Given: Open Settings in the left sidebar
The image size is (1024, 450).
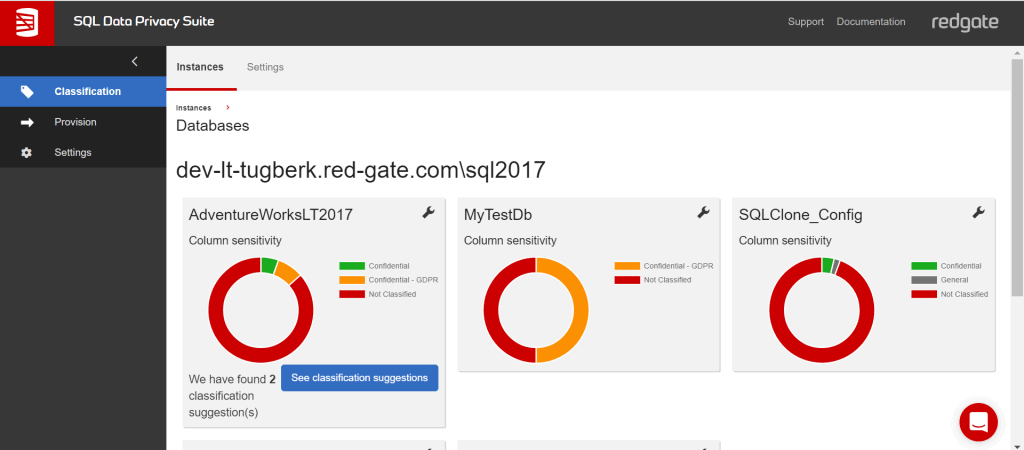Looking at the screenshot, I should pyautogui.click(x=83, y=153).
